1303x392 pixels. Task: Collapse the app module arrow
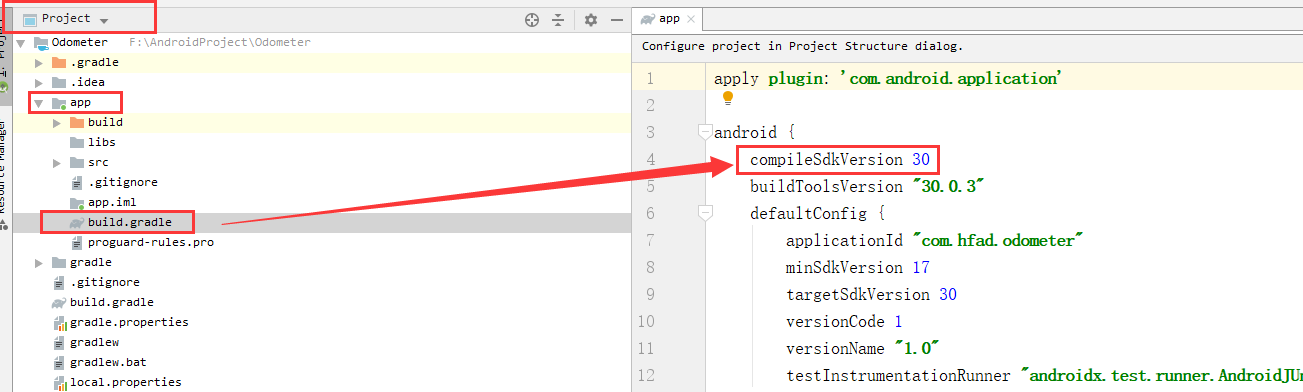39,103
